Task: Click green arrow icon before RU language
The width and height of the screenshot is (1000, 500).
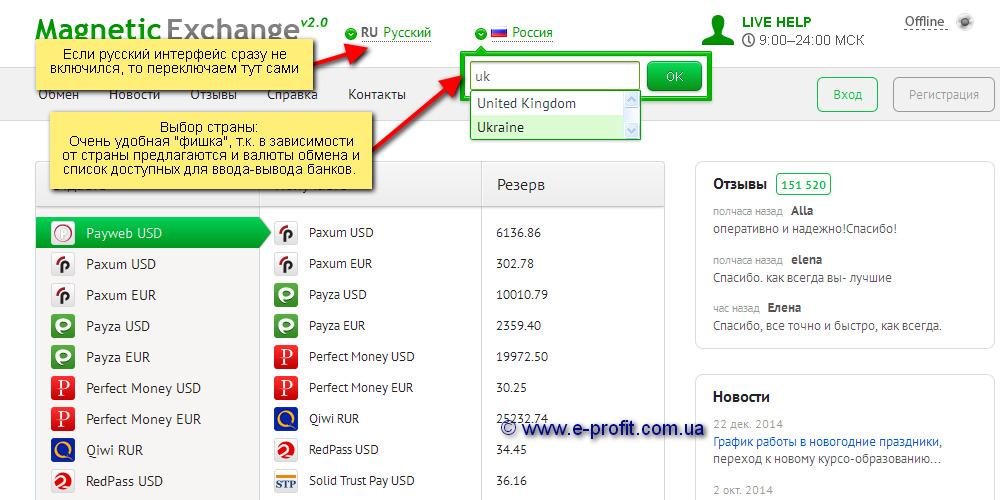Action: click(x=350, y=33)
